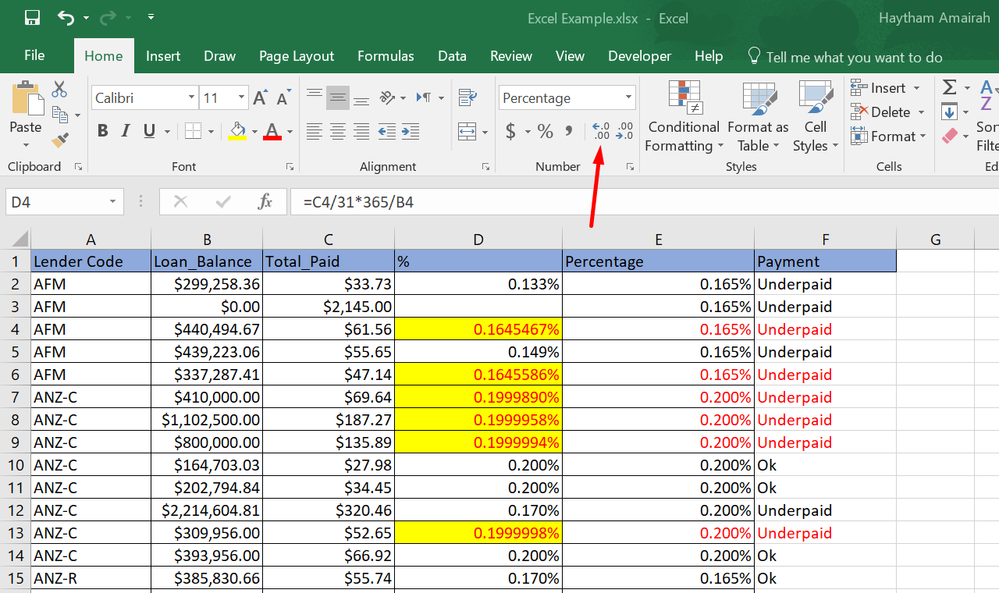The width and height of the screenshot is (999, 593).
Task: Open the Font dialog box launcher
Action: tap(289, 167)
